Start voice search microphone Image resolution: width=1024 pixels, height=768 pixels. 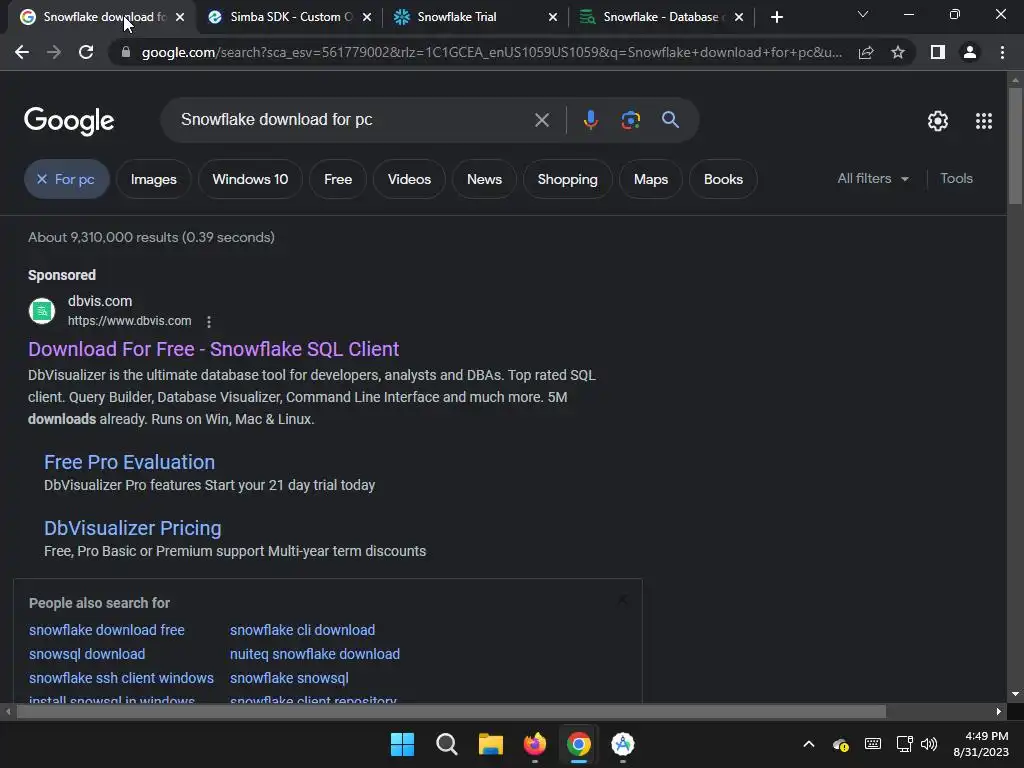(x=590, y=120)
